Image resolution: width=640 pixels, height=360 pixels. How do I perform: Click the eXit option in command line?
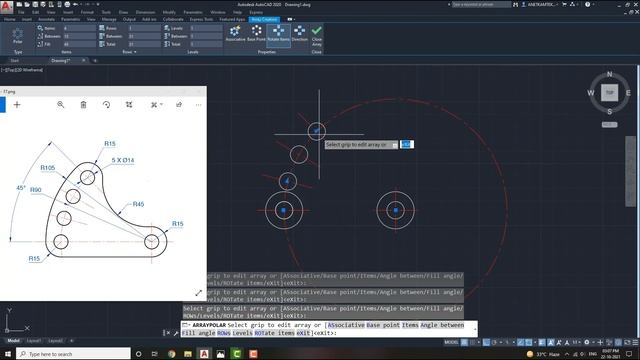click(x=303, y=333)
